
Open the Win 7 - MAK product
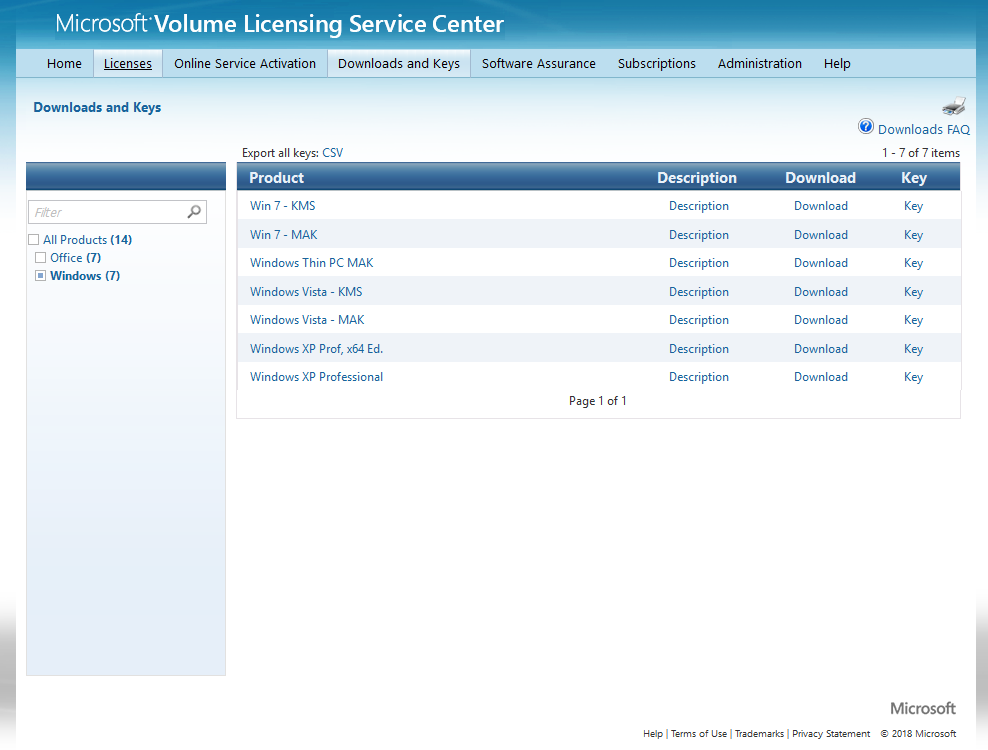pos(284,234)
